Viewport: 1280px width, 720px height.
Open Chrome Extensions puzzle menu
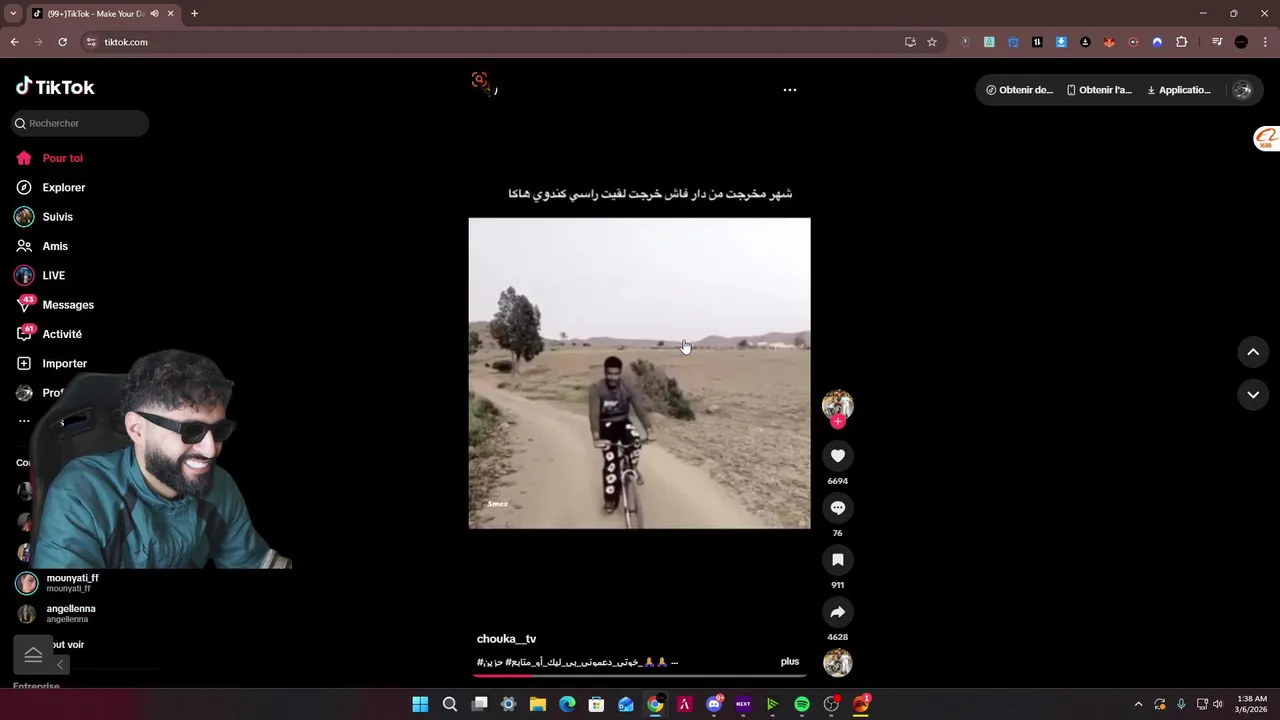coord(1182,42)
